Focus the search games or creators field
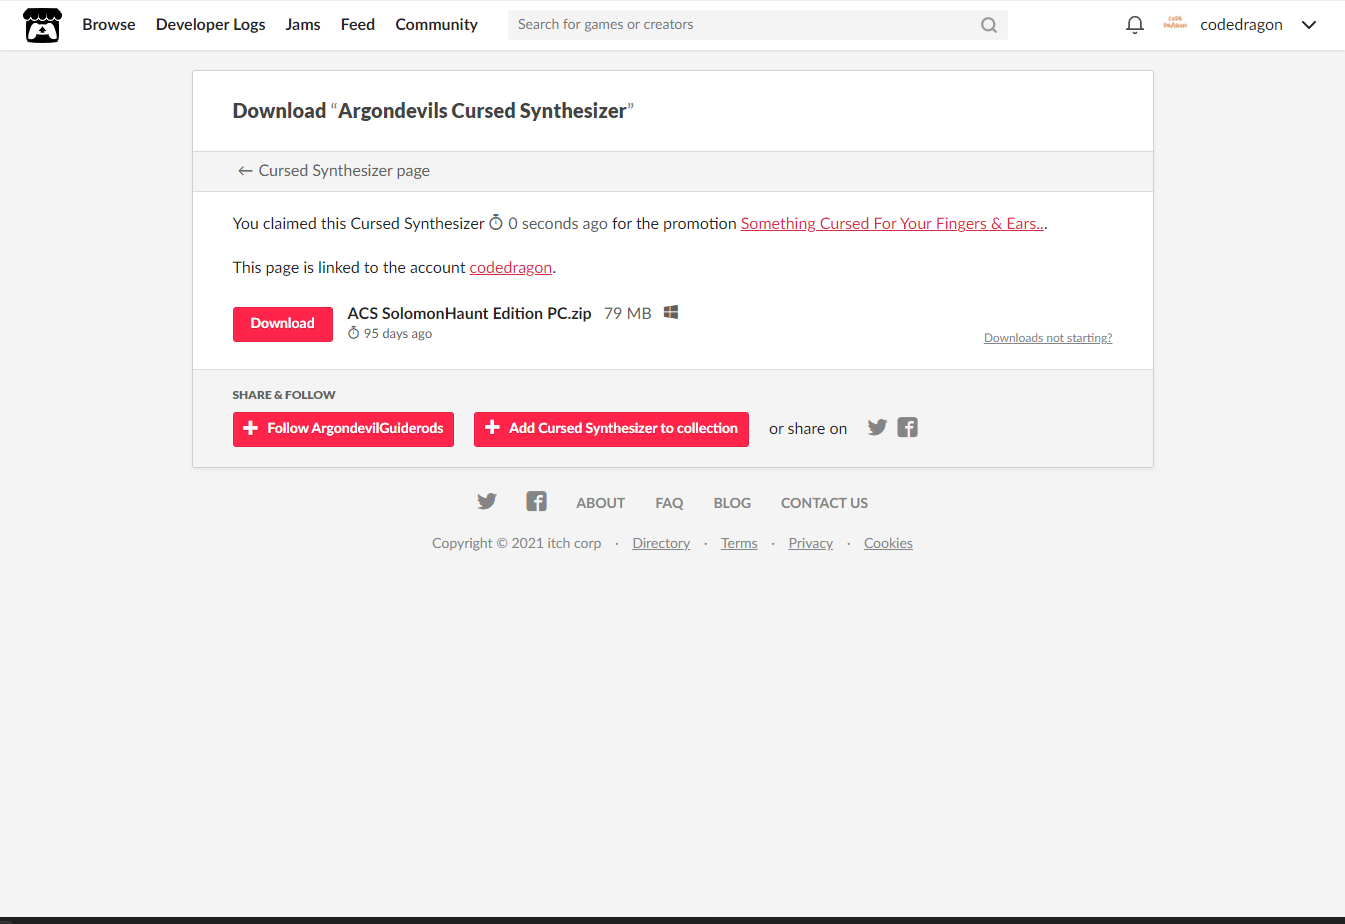The image size is (1345, 924). point(757,25)
